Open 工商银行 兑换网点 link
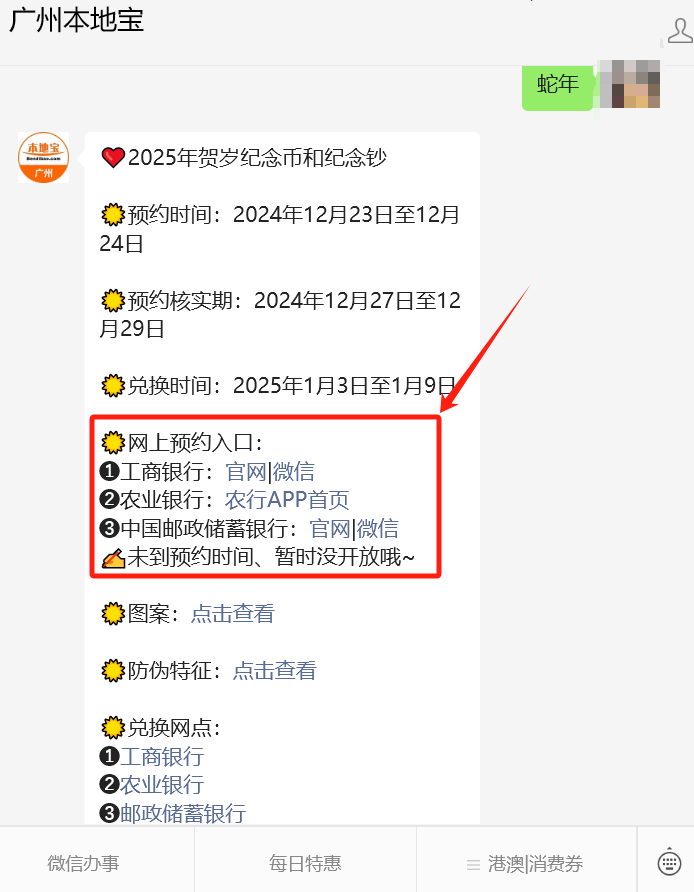 point(162,757)
